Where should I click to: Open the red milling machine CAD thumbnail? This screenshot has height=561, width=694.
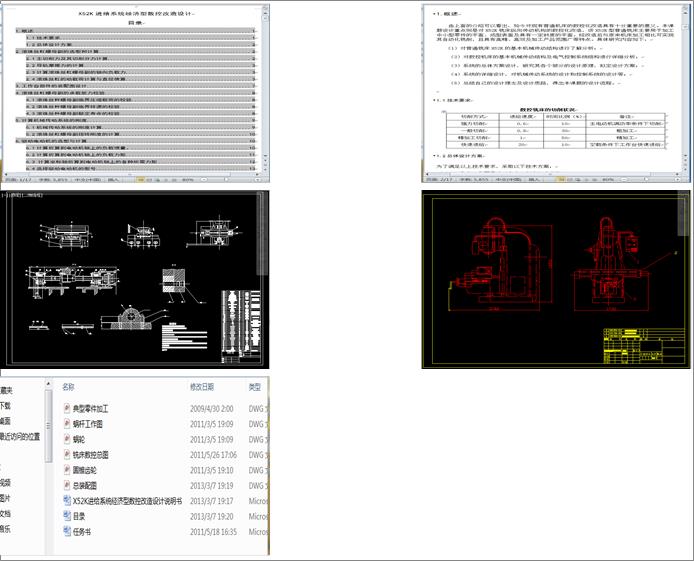tap(556, 279)
